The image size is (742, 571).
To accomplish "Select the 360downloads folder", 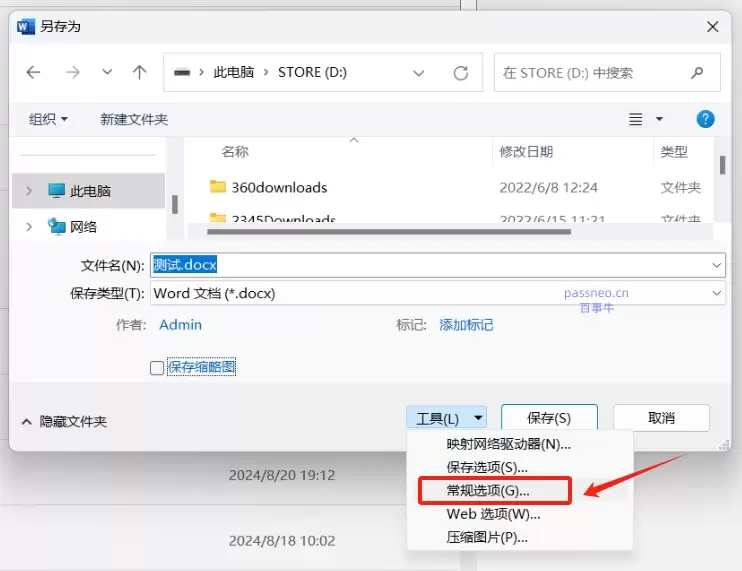I will (279, 188).
